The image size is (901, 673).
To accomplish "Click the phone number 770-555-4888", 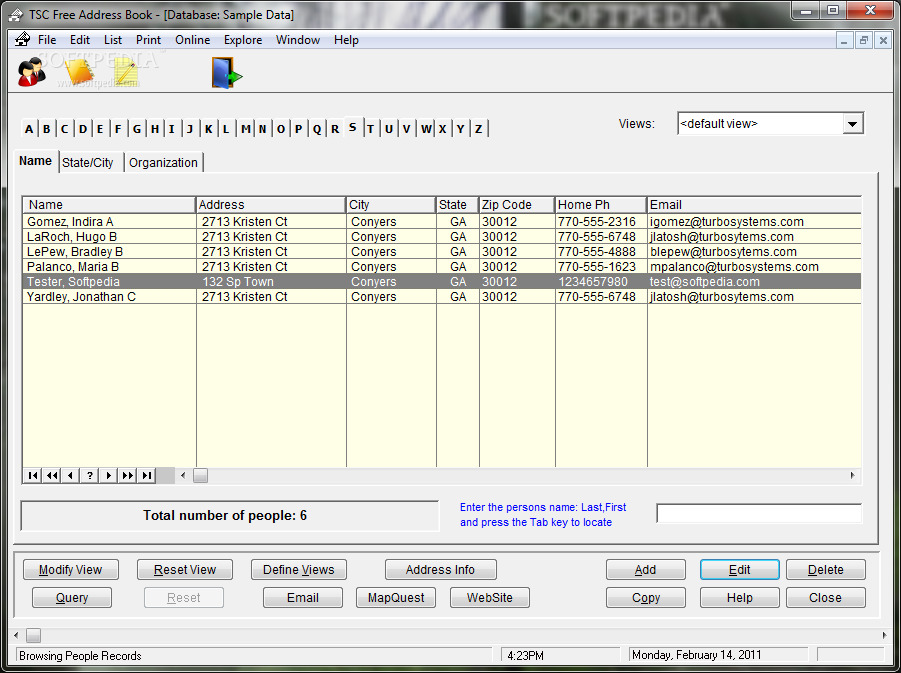I will (x=597, y=252).
